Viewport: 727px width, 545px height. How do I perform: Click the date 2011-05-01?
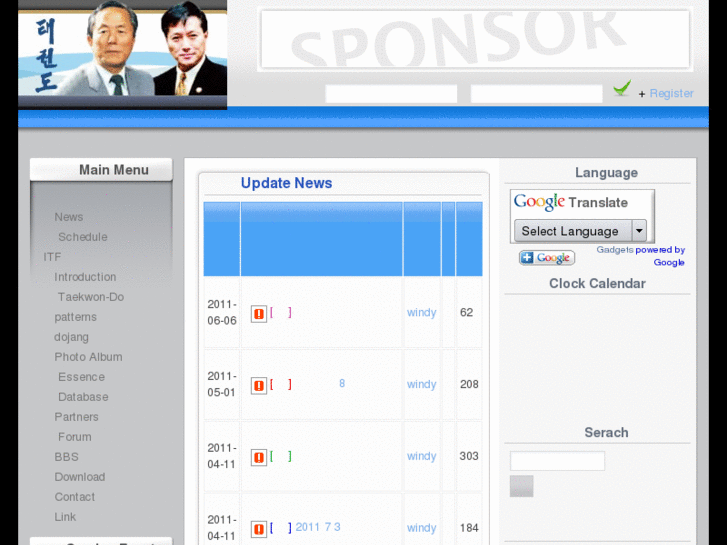222,385
